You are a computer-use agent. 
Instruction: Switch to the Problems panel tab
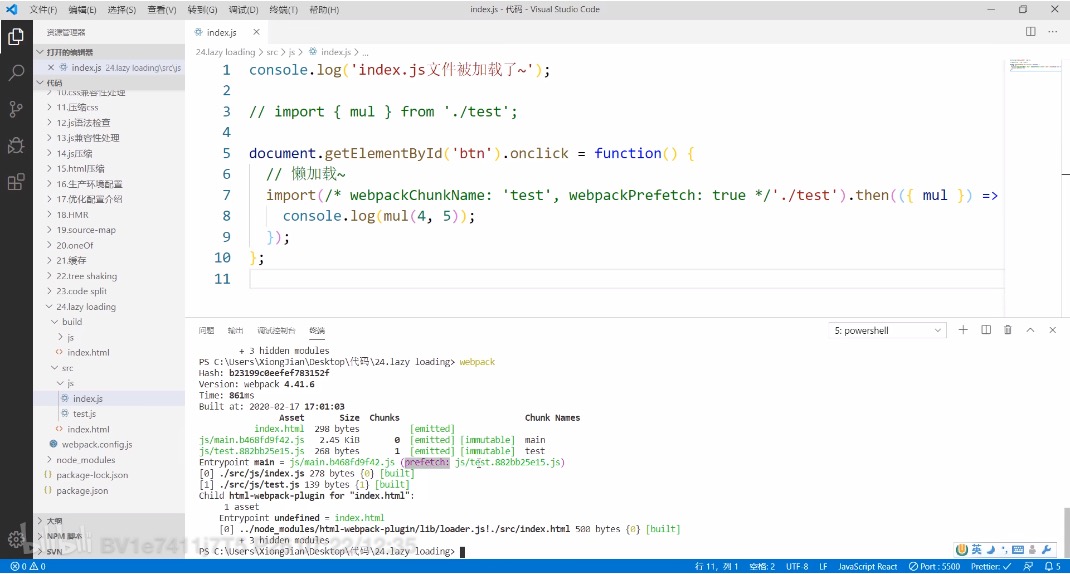[206, 330]
